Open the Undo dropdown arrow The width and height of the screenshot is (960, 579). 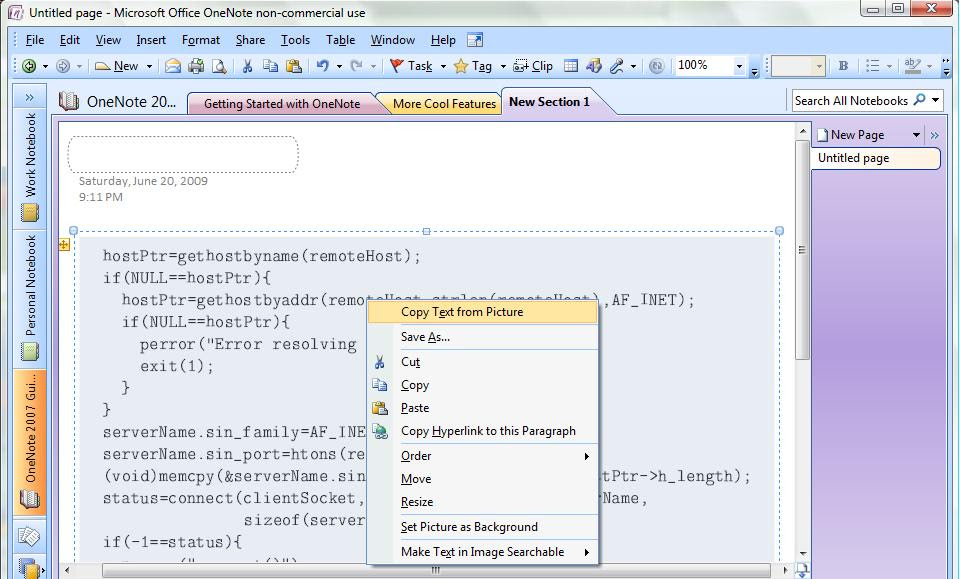(339, 66)
